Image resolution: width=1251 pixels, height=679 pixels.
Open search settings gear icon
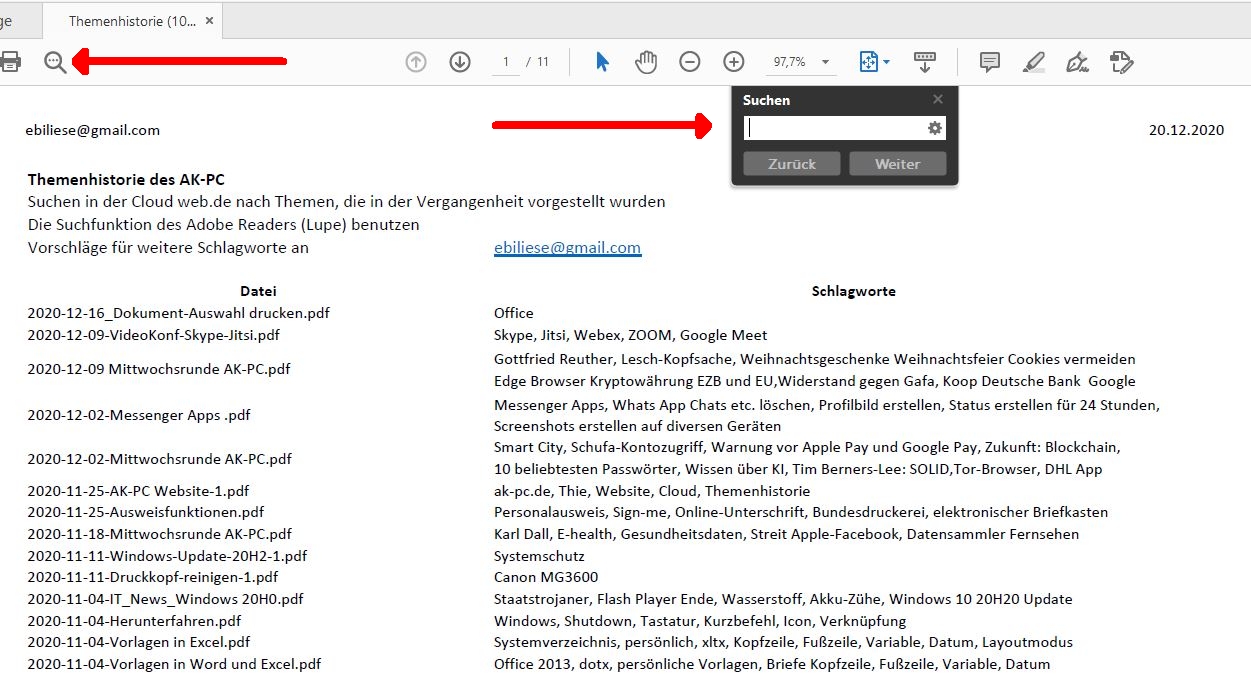[x=935, y=128]
